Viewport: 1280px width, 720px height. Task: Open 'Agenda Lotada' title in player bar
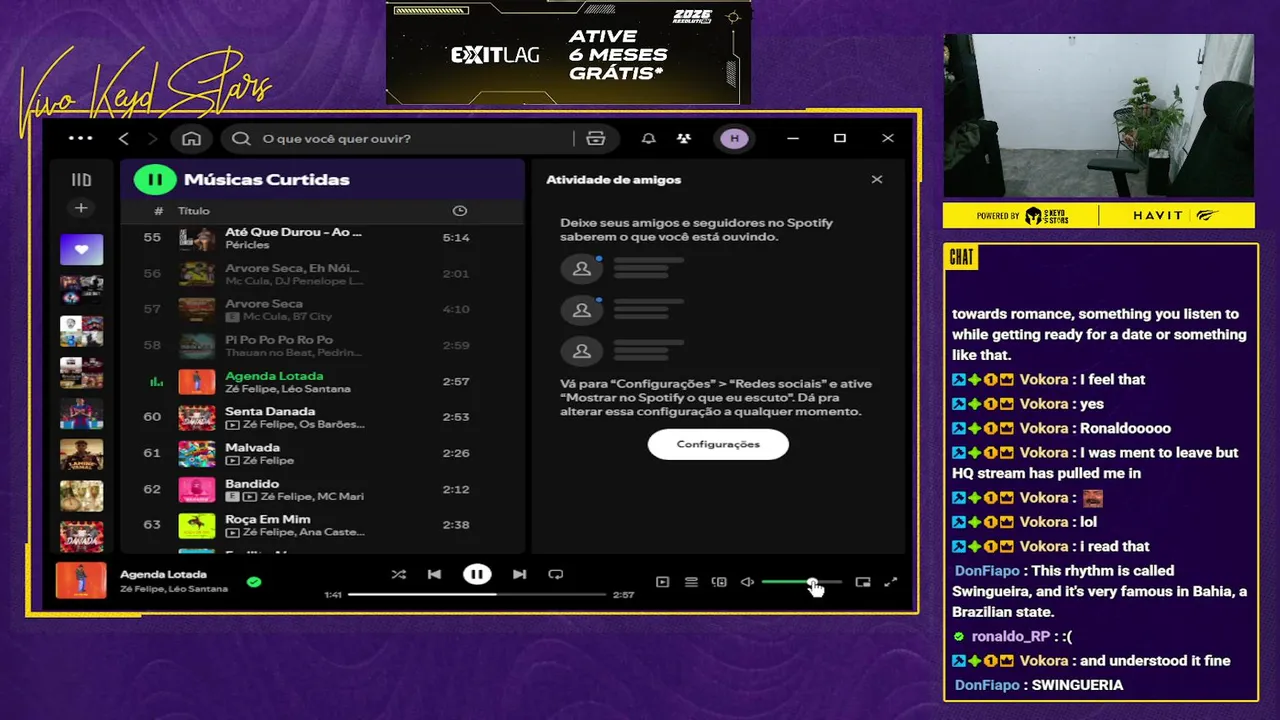(x=163, y=575)
